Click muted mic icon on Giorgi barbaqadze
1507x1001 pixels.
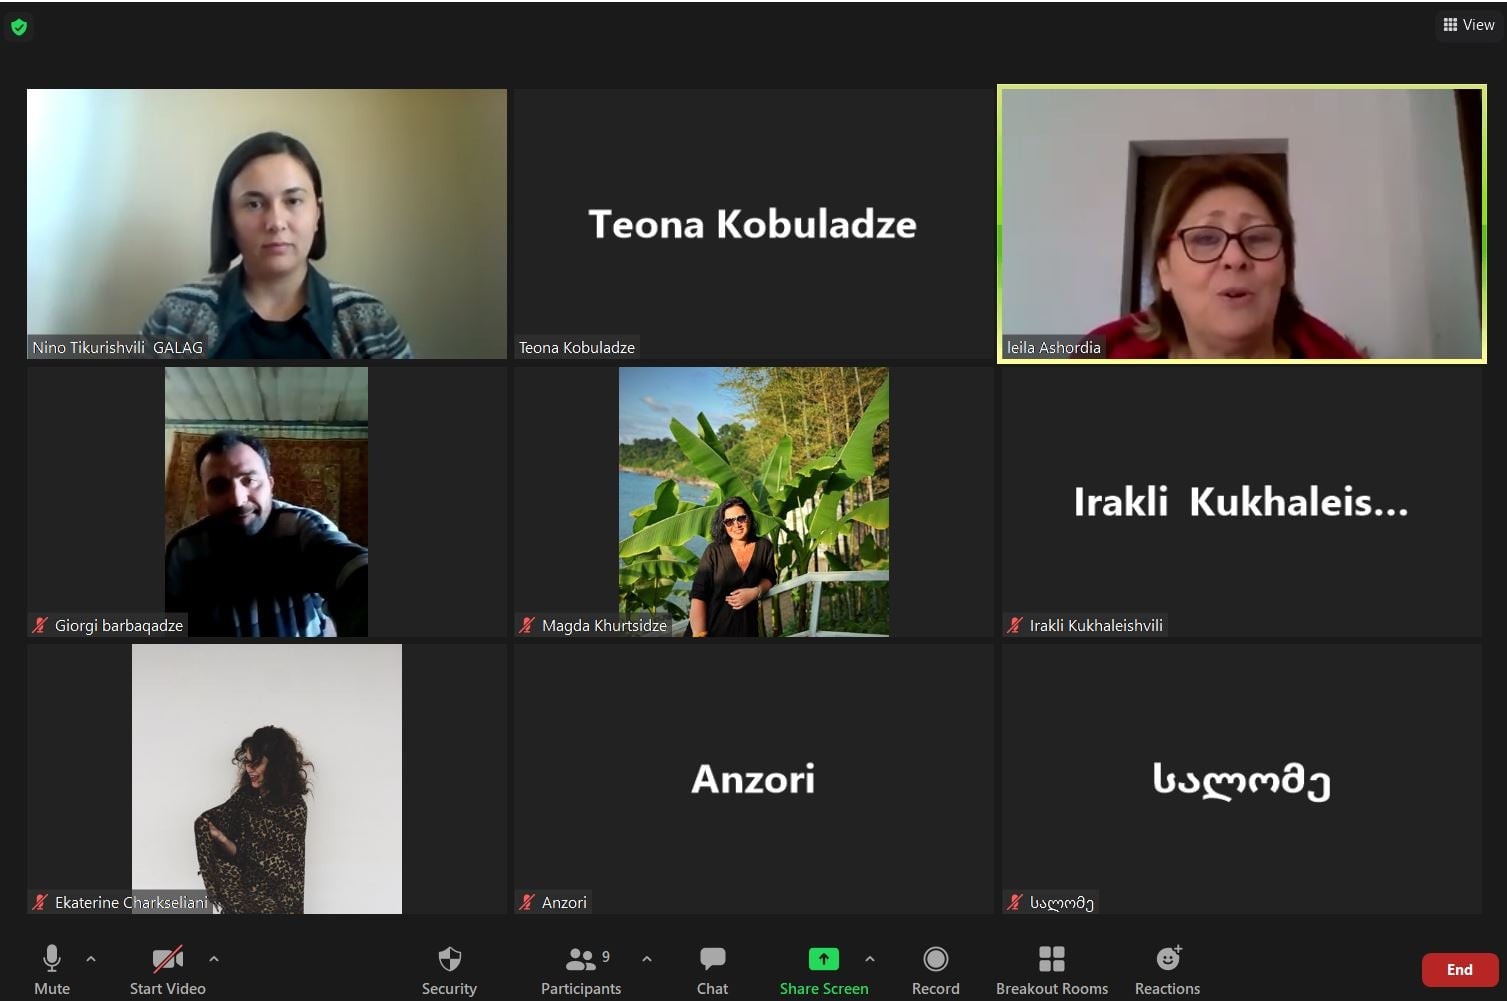point(40,625)
